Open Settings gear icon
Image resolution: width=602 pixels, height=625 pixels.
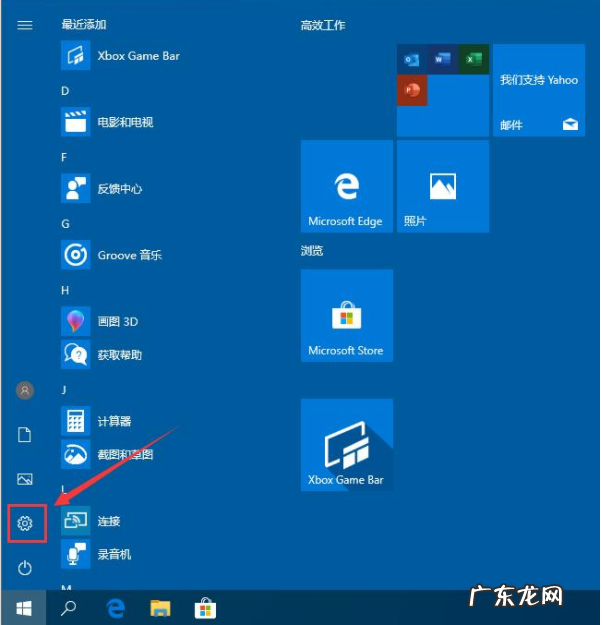coord(25,523)
